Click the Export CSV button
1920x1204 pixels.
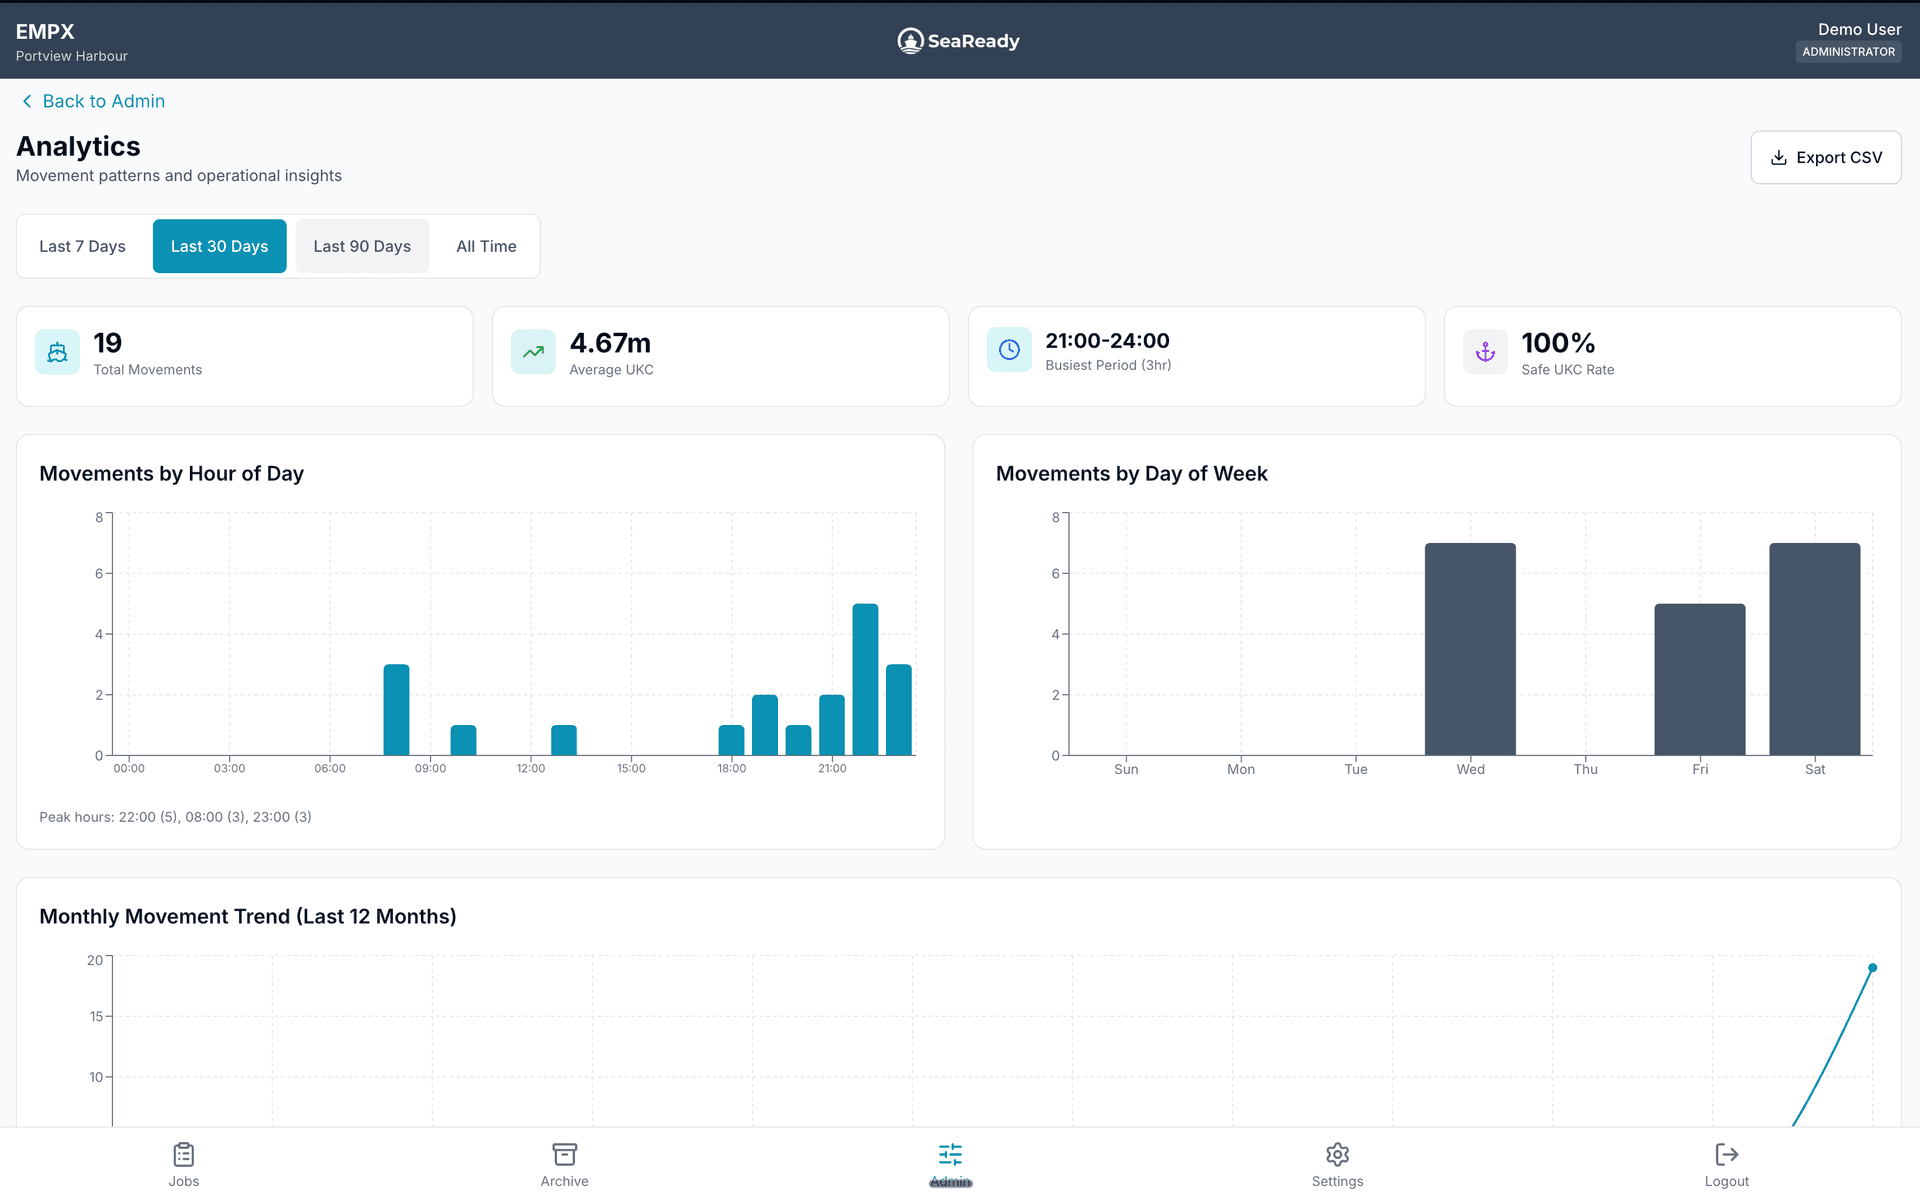(x=1826, y=157)
